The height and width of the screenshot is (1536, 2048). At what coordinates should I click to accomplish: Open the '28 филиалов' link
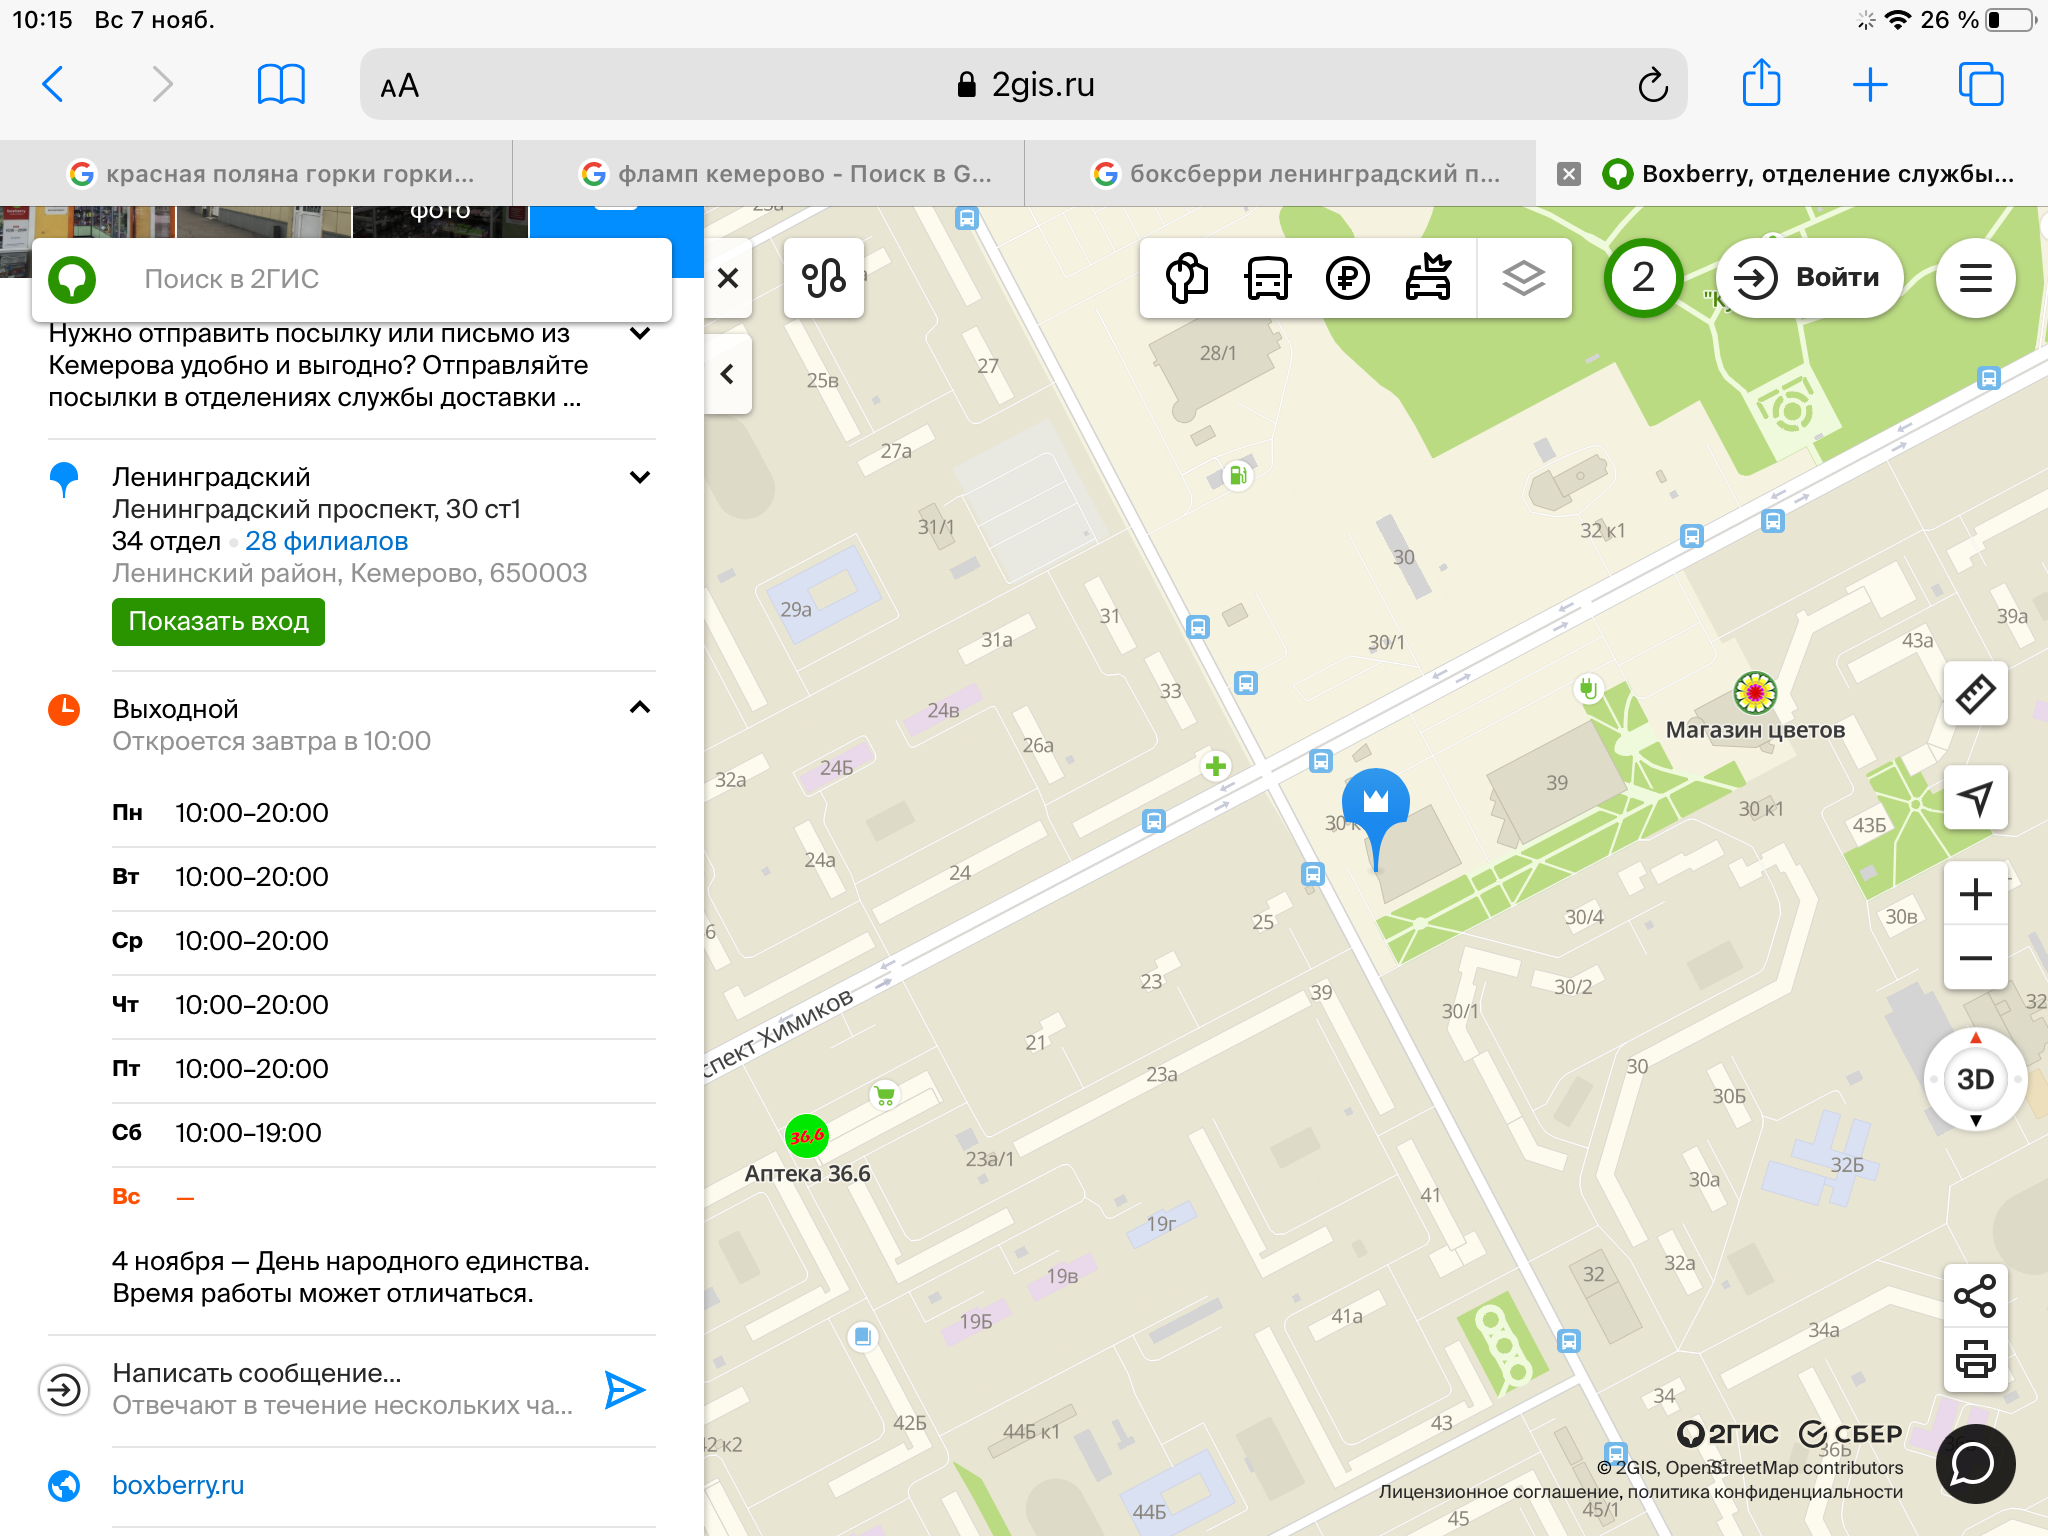[326, 541]
